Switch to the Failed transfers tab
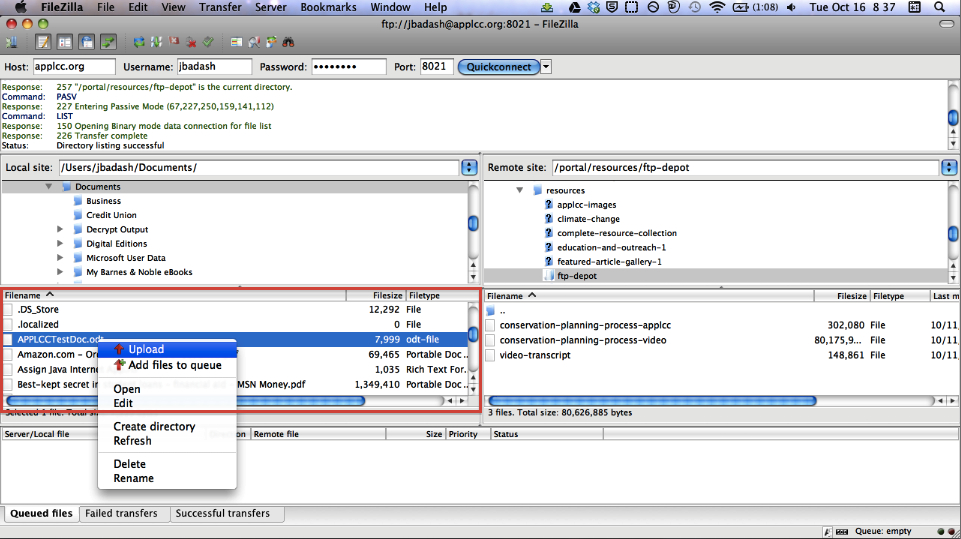This screenshot has width=961, height=539. (121, 514)
